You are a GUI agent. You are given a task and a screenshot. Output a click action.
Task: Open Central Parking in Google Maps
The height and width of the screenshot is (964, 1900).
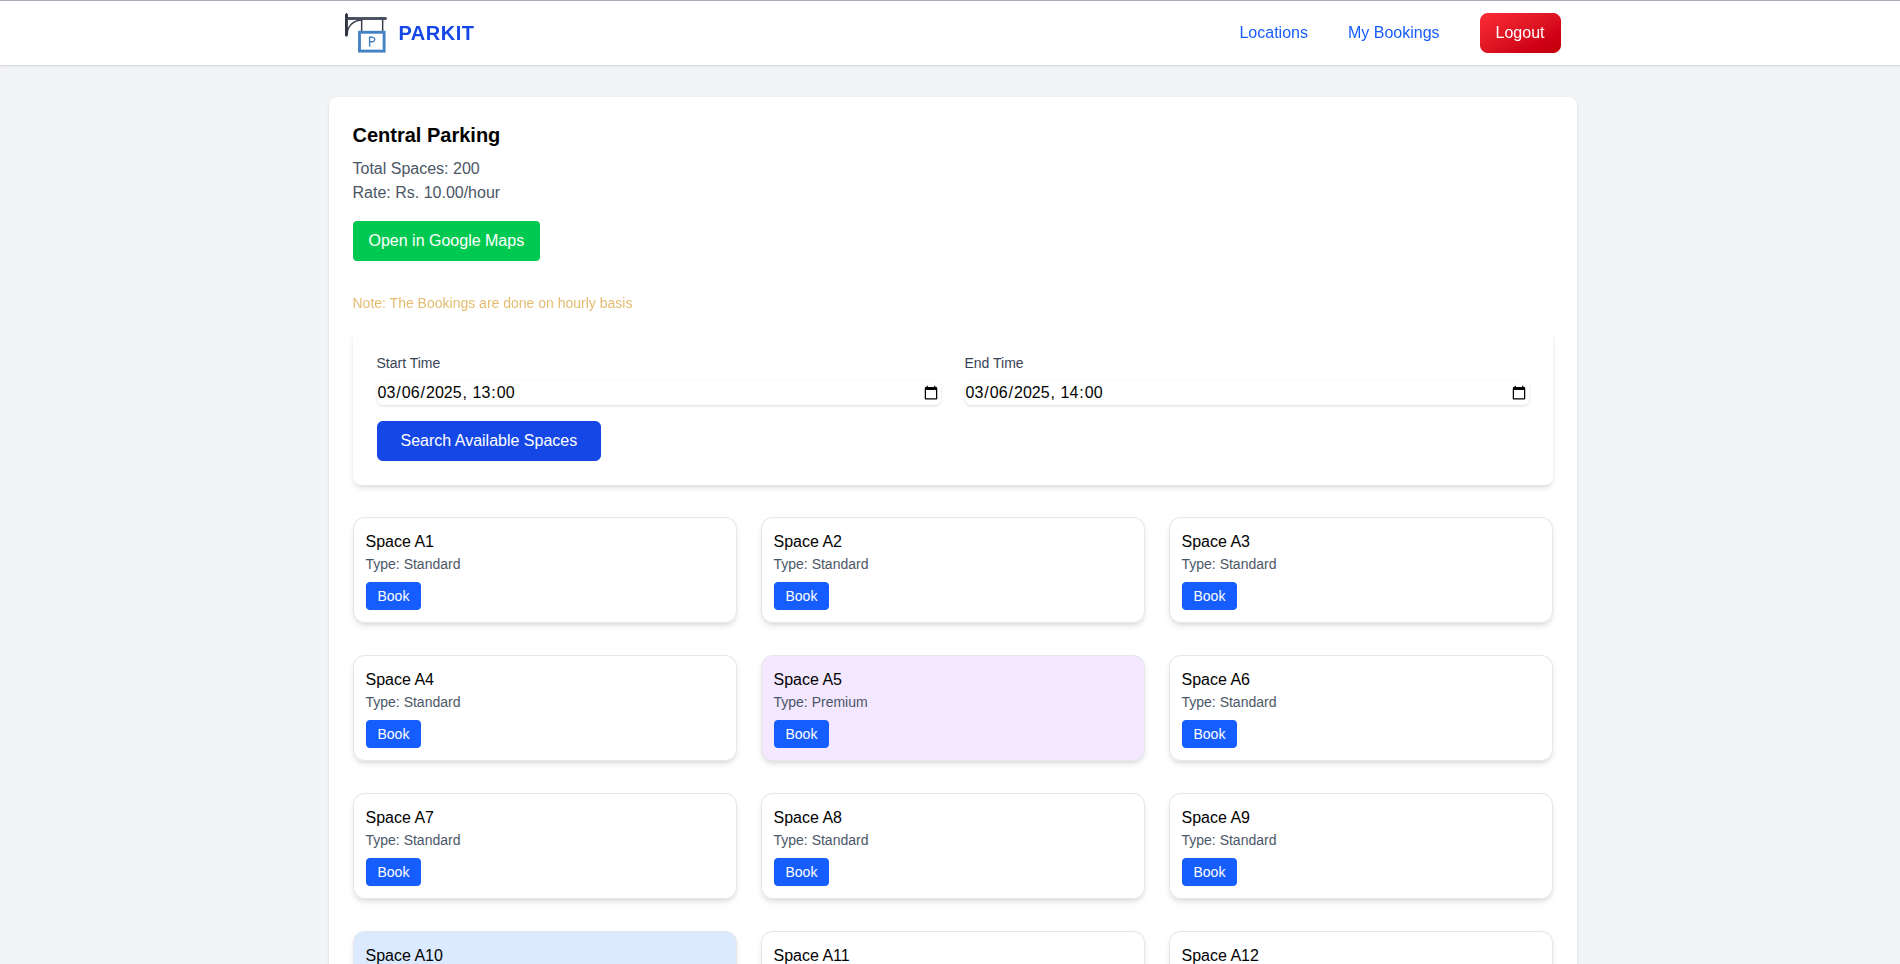click(x=446, y=241)
